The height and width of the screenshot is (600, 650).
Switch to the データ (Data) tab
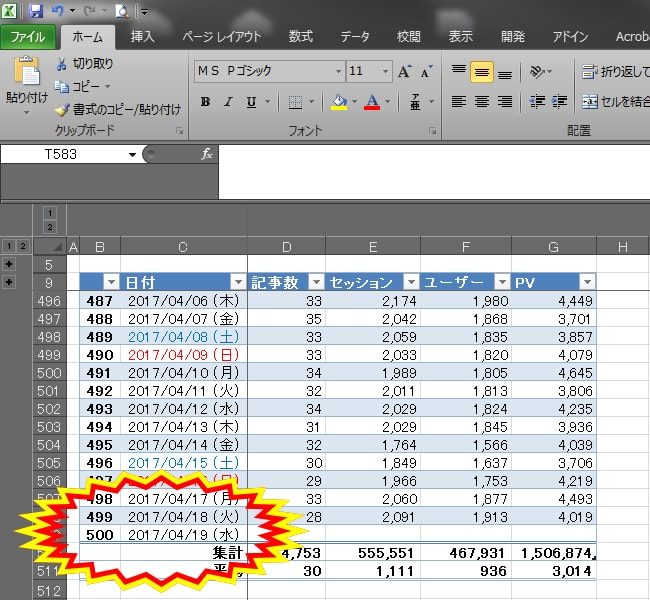[354, 37]
